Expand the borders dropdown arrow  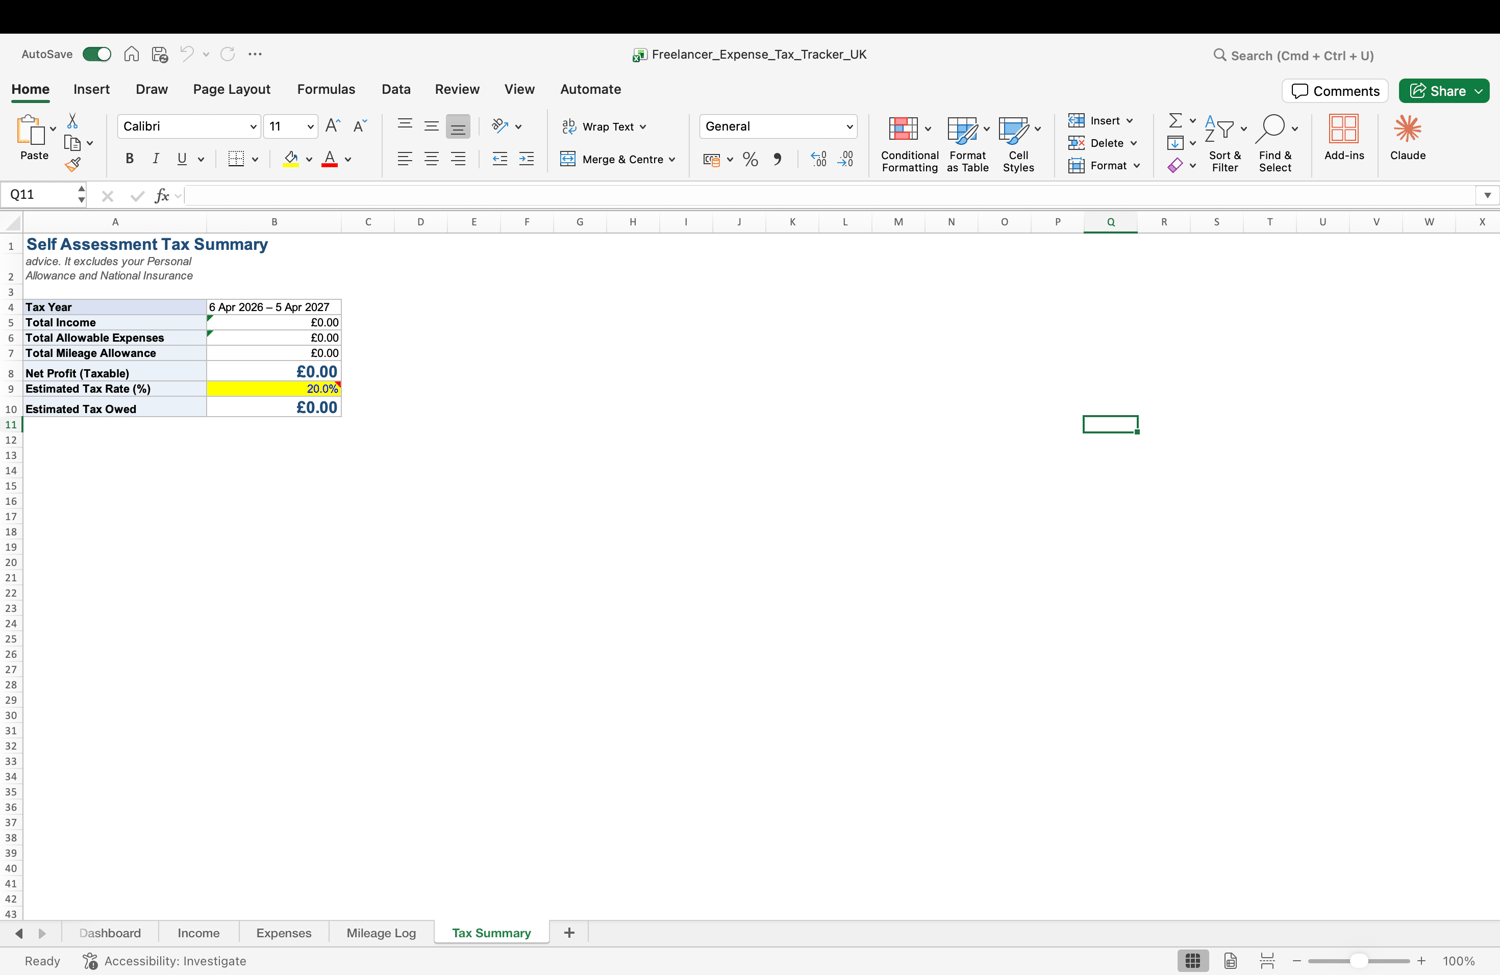point(255,160)
